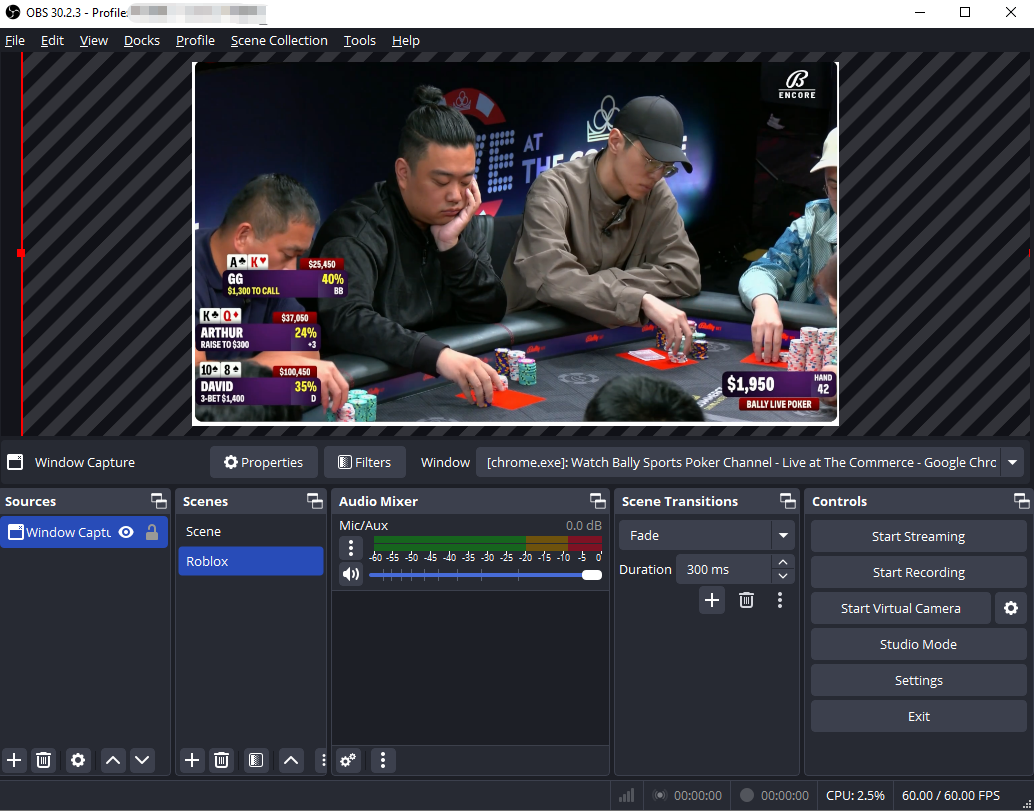The height and width of the screenshot is (811, 1034).
Task: Open the Scene Collection menu
Action: click(279, 40)
